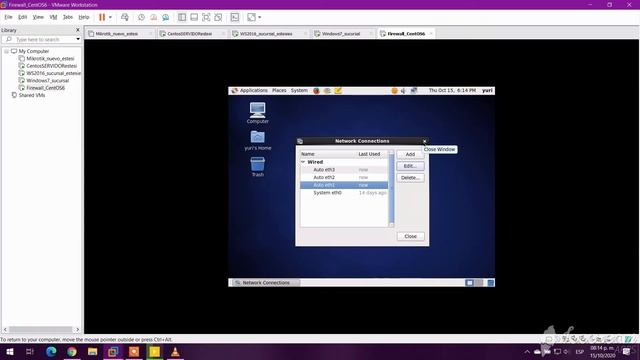Image resolution: width=640 pixels, height=360 pixels.
Task: Take a snapshot using the clock icon
Action: [141, 17]
